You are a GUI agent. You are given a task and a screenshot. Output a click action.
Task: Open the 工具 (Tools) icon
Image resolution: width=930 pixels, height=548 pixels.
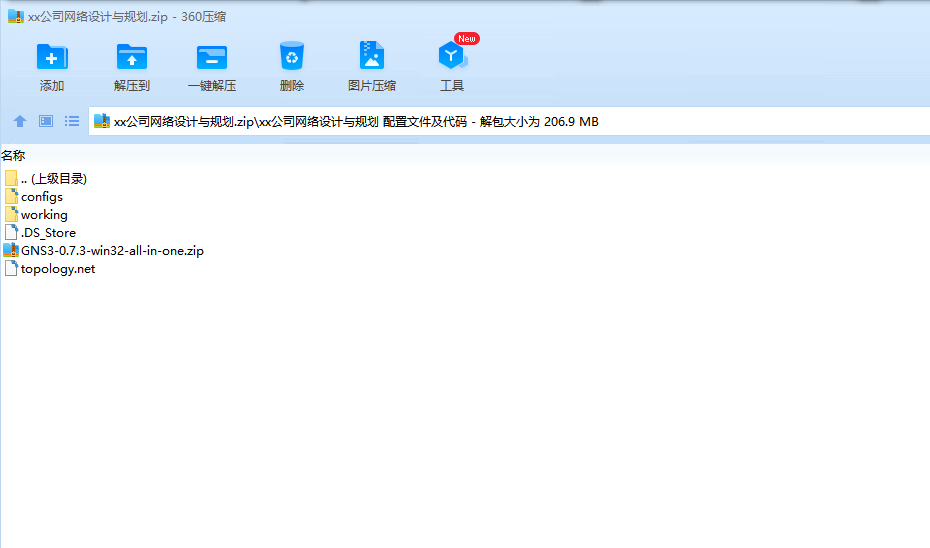coord(453,56)
